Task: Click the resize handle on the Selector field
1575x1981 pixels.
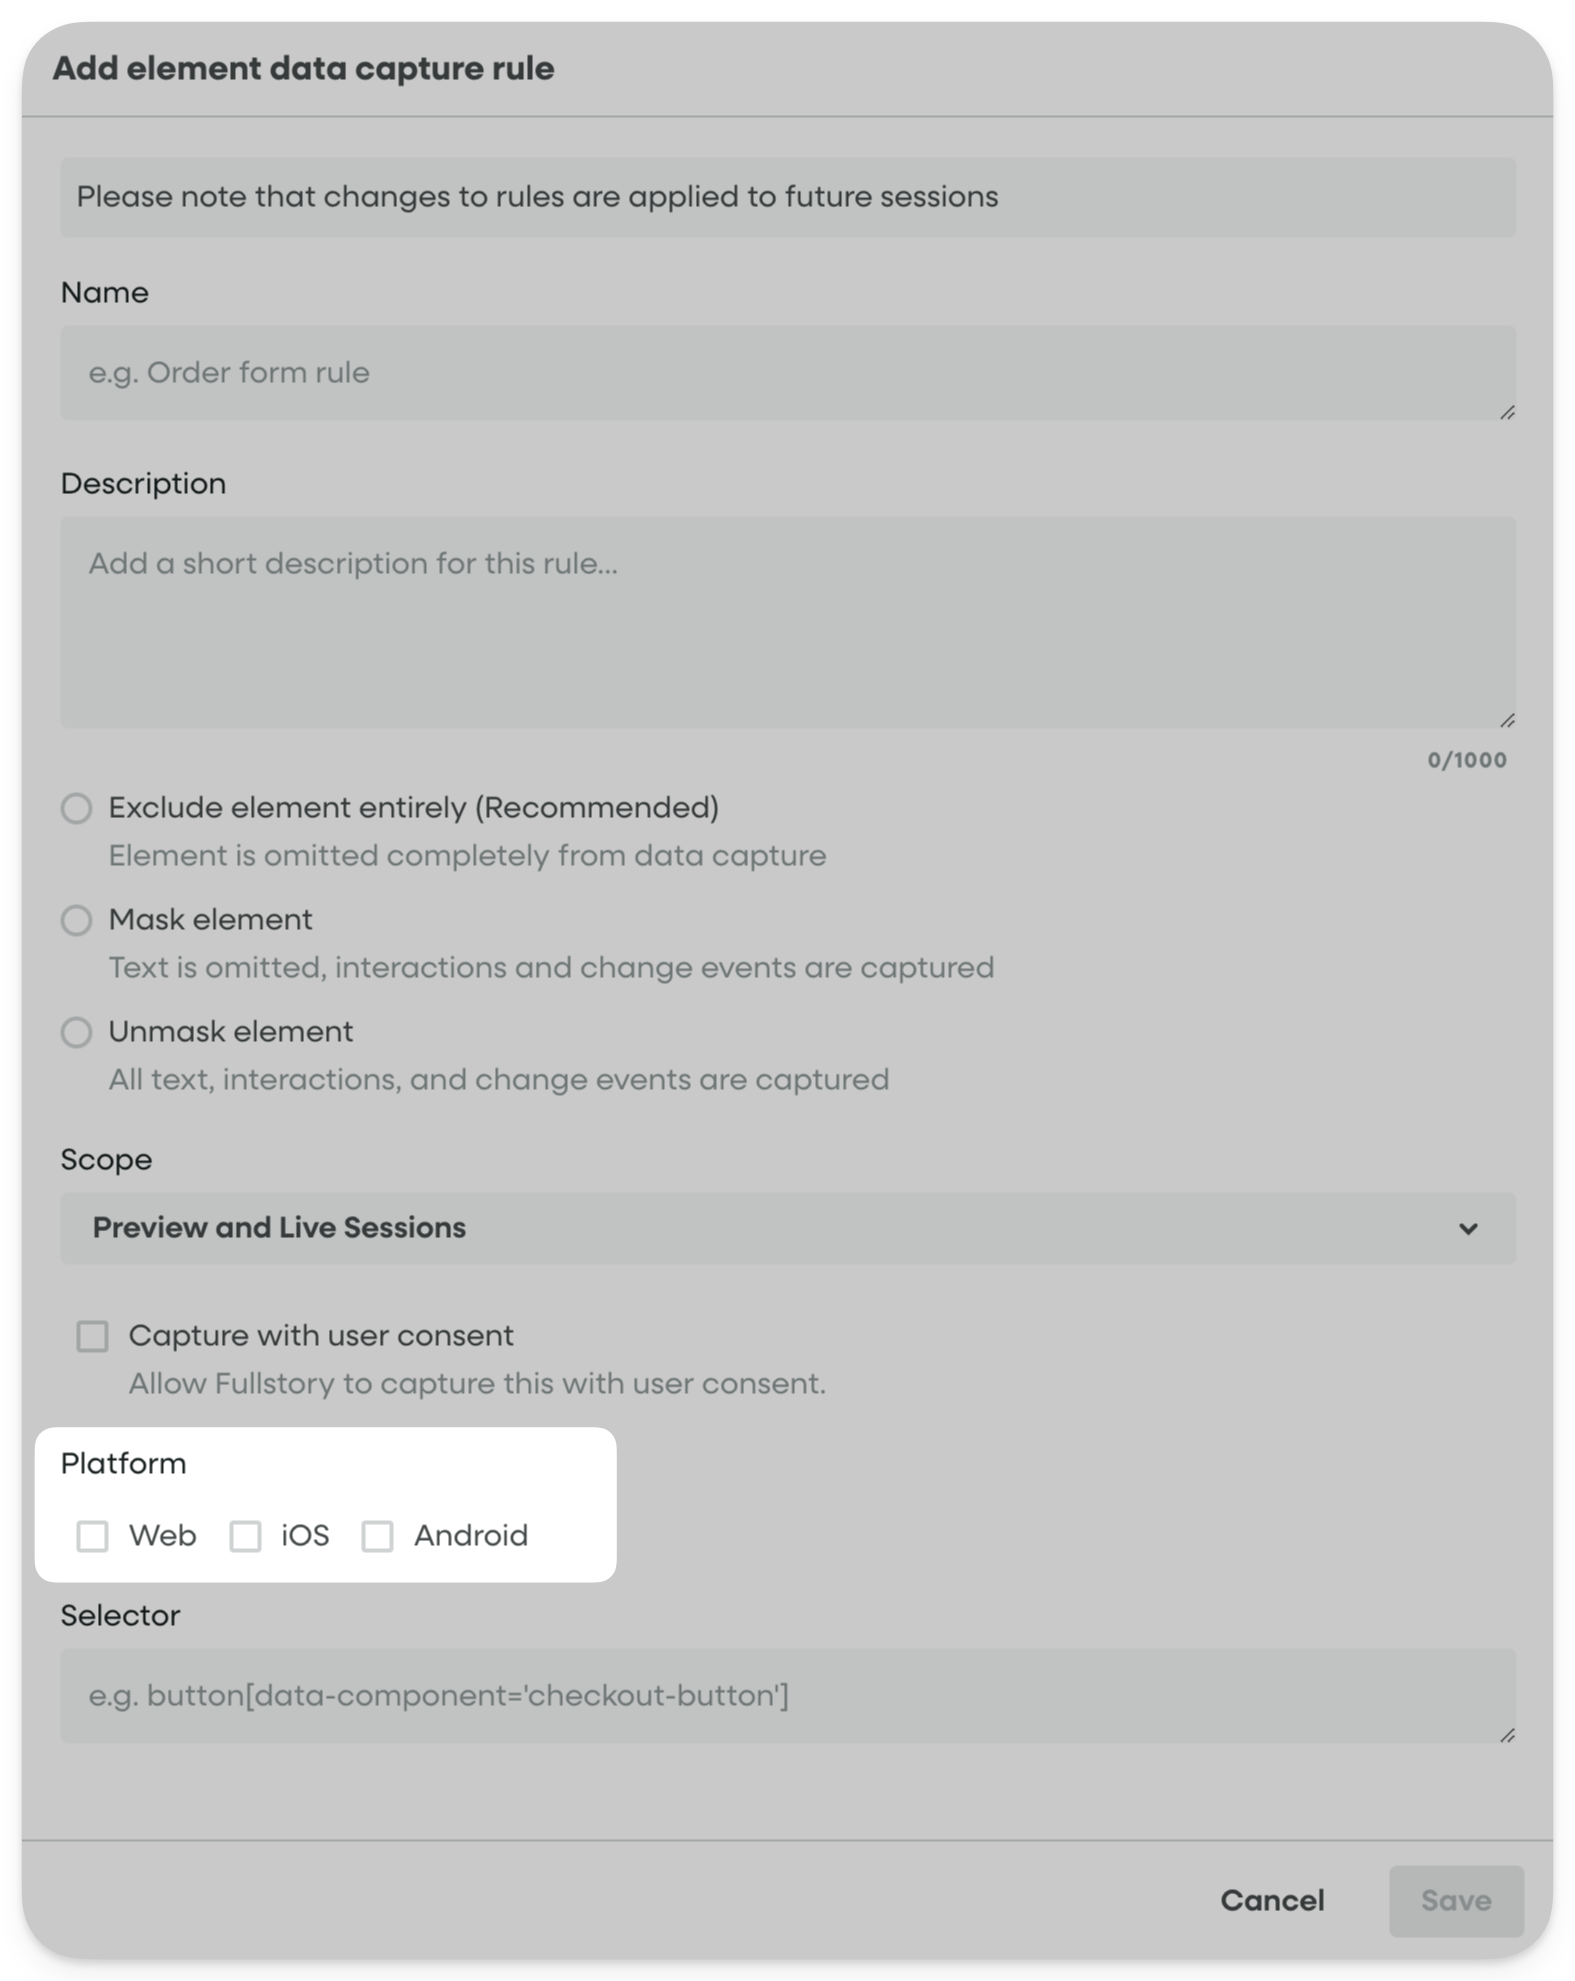Action: pos(1506,1737)
